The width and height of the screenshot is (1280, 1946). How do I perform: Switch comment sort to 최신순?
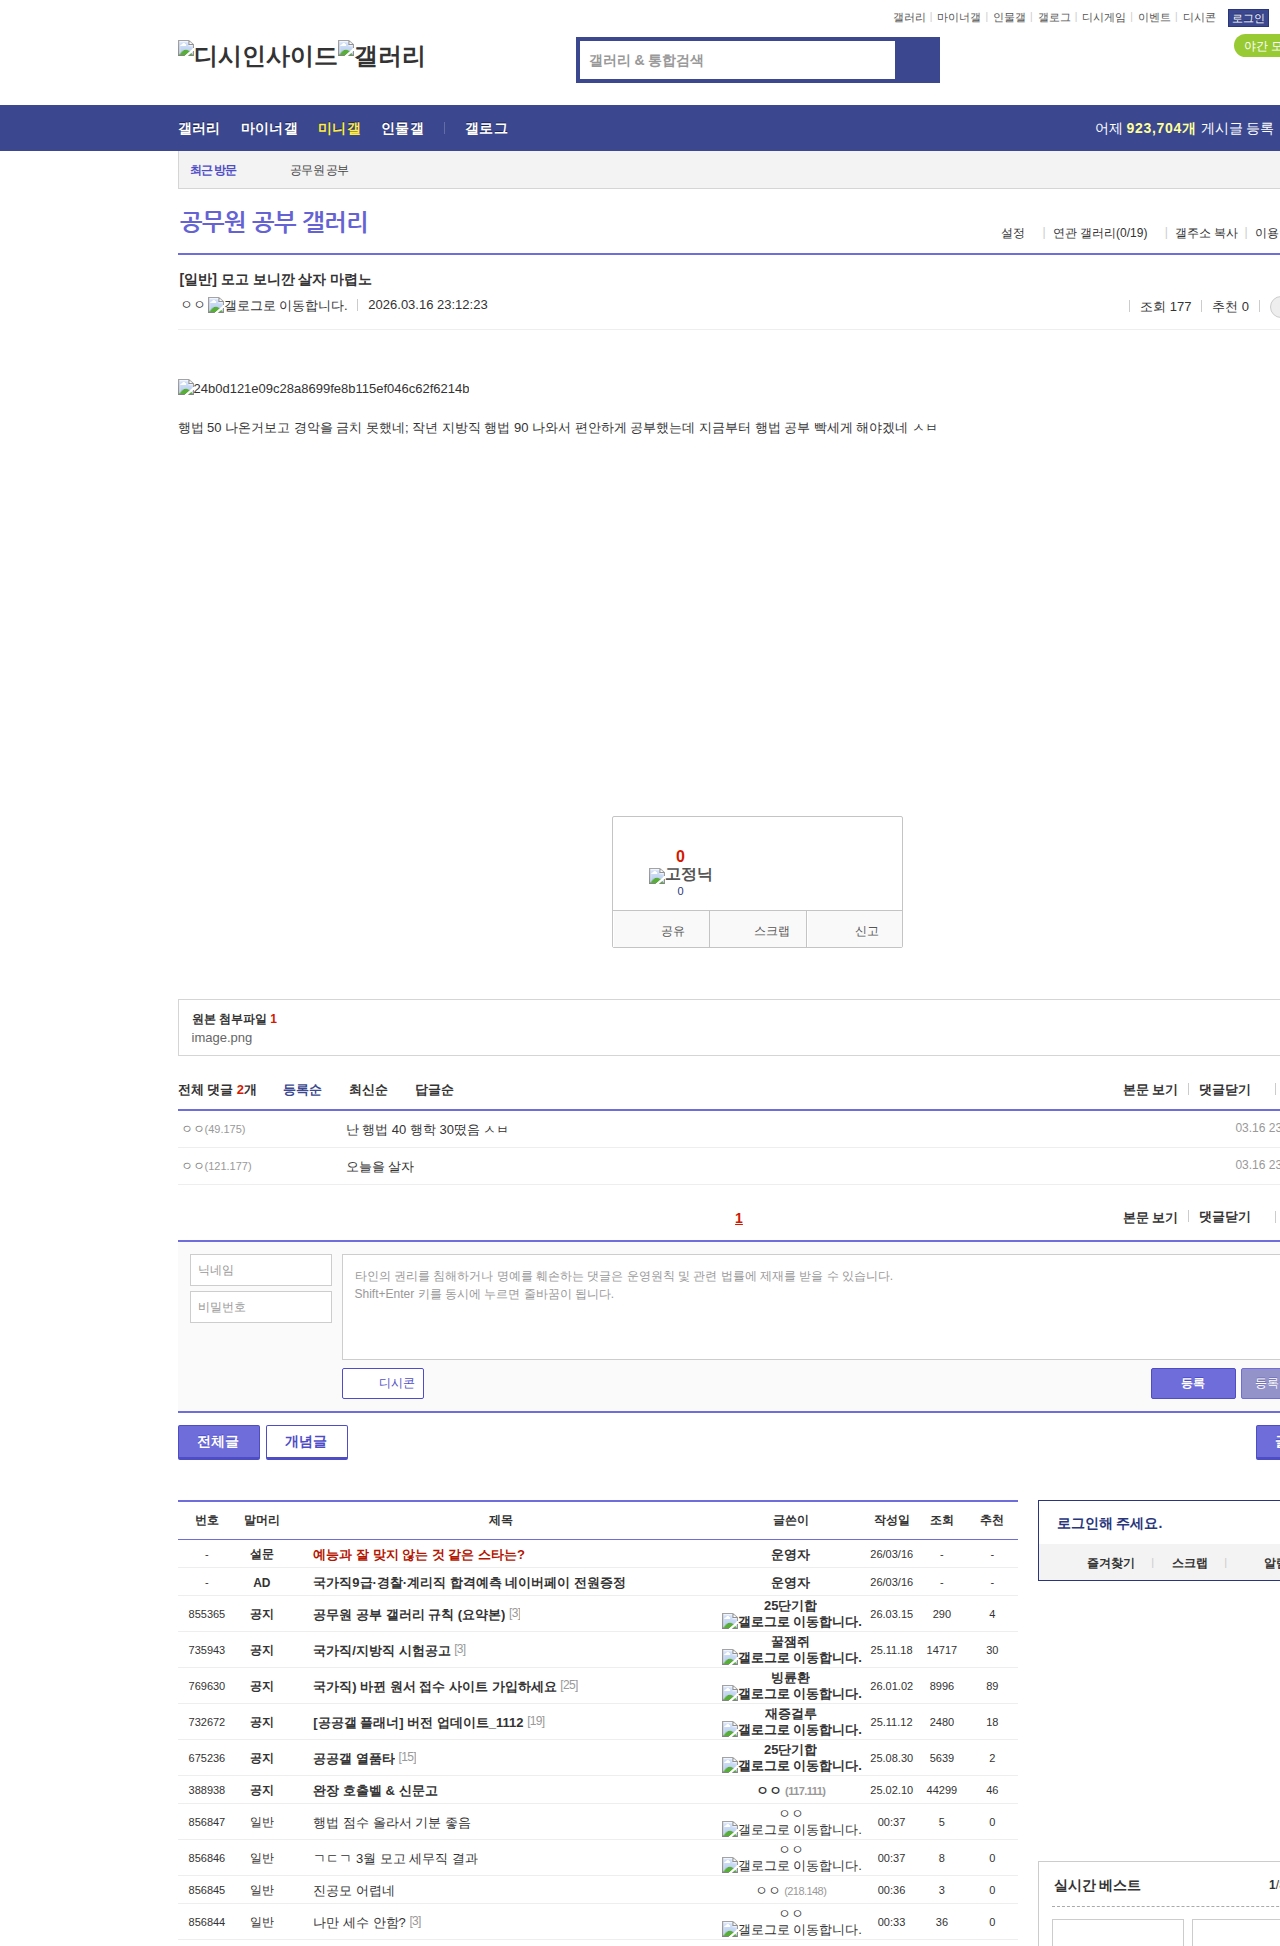coord(368,1090)
